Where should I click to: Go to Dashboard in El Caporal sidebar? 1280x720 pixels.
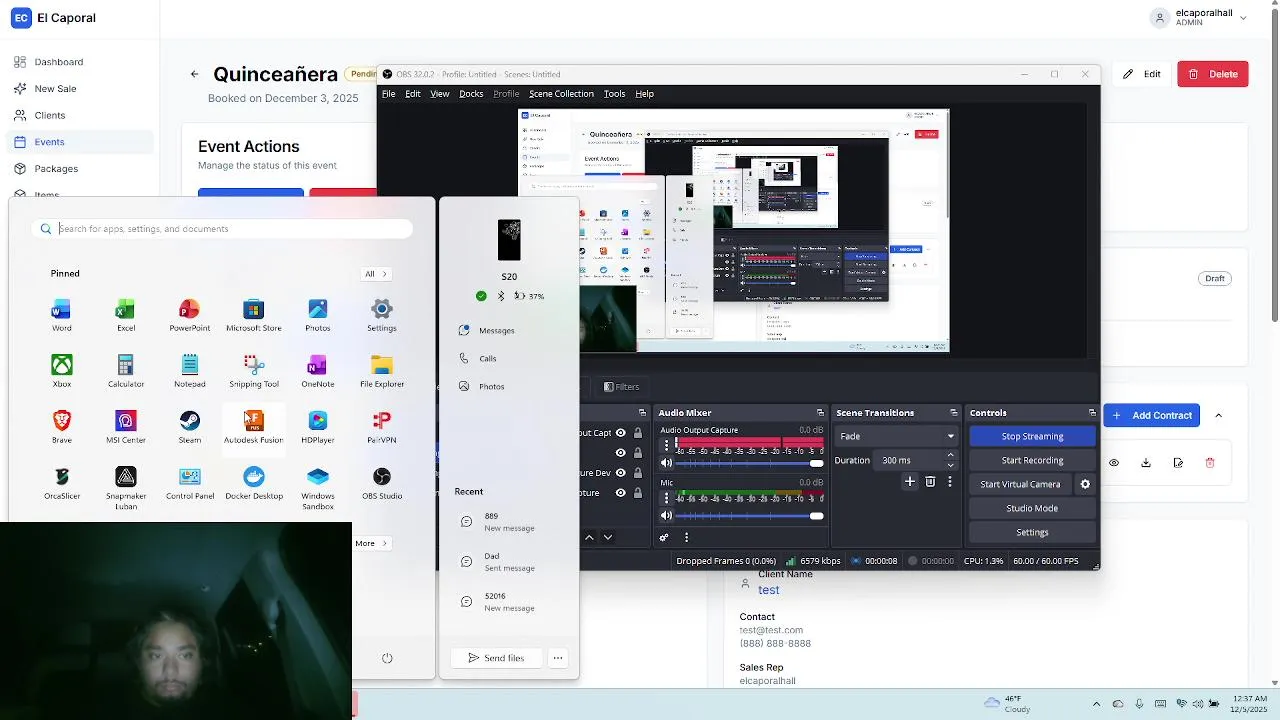click(x=80, y=62)
